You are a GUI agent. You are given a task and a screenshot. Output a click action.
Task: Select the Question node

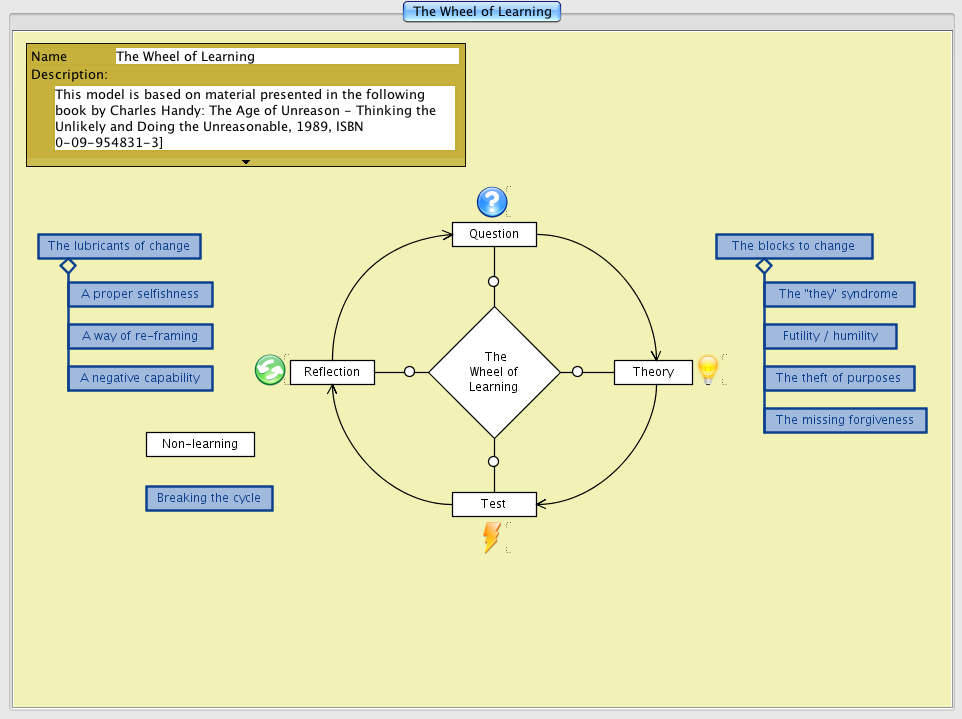pyautogui.click(x=494, y=234)
